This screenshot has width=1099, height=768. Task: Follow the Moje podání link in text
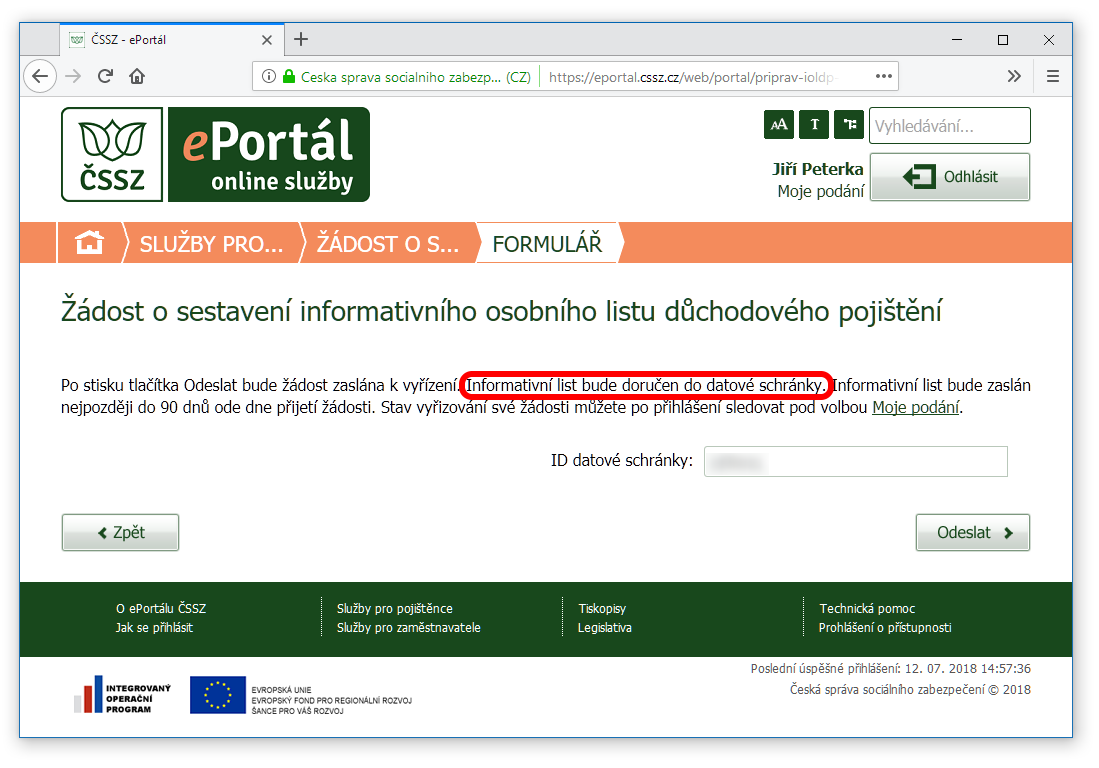(915, 407)
